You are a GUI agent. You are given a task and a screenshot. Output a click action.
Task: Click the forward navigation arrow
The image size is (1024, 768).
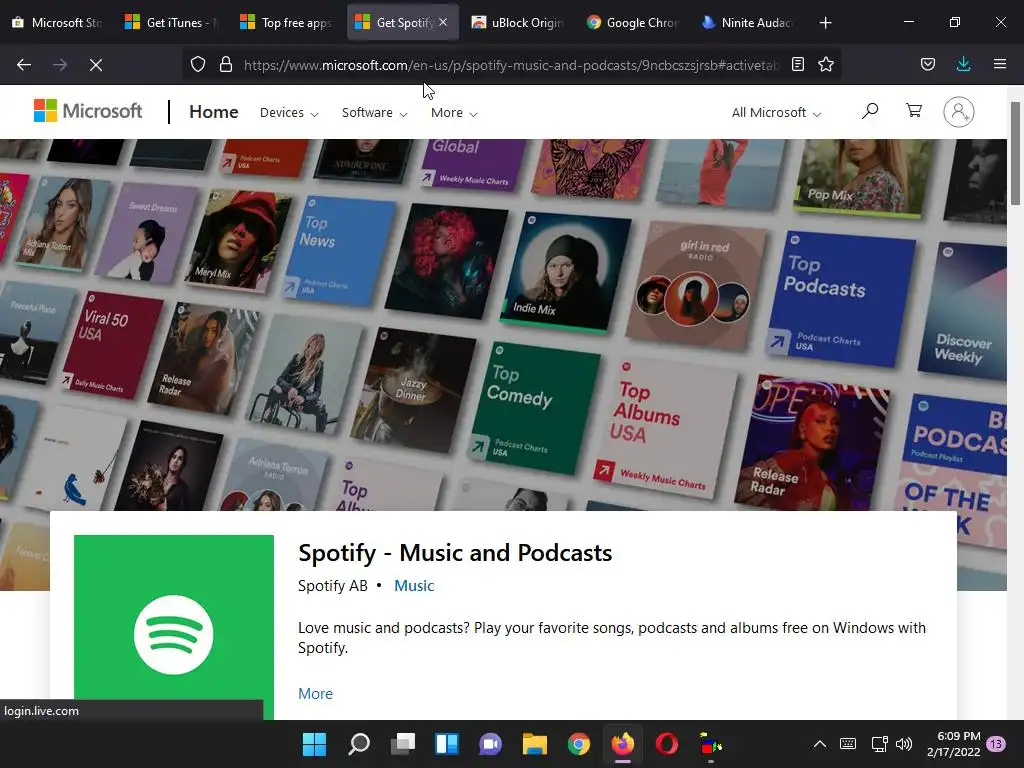(x=59, y=65)
